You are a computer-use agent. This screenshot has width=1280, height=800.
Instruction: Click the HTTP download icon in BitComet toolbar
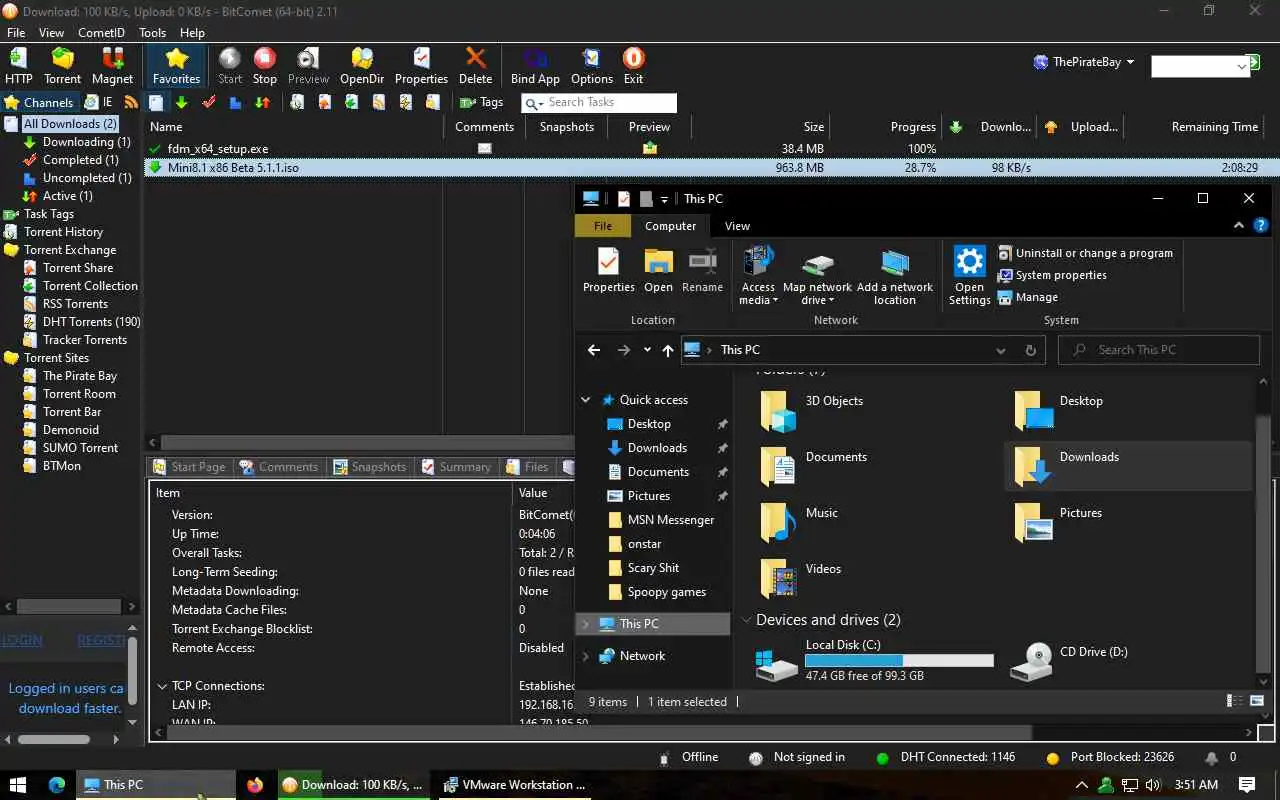pyautogui.click(x=18, y=66)
